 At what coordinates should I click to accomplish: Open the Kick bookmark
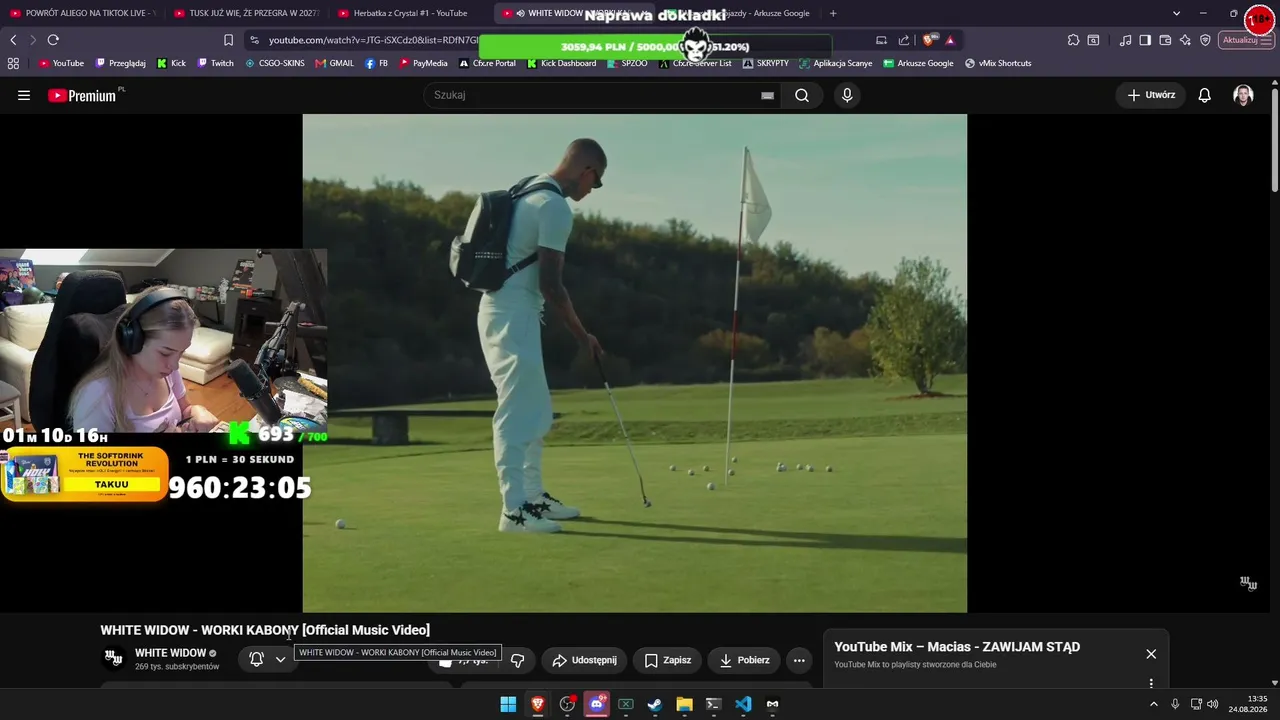171,63
